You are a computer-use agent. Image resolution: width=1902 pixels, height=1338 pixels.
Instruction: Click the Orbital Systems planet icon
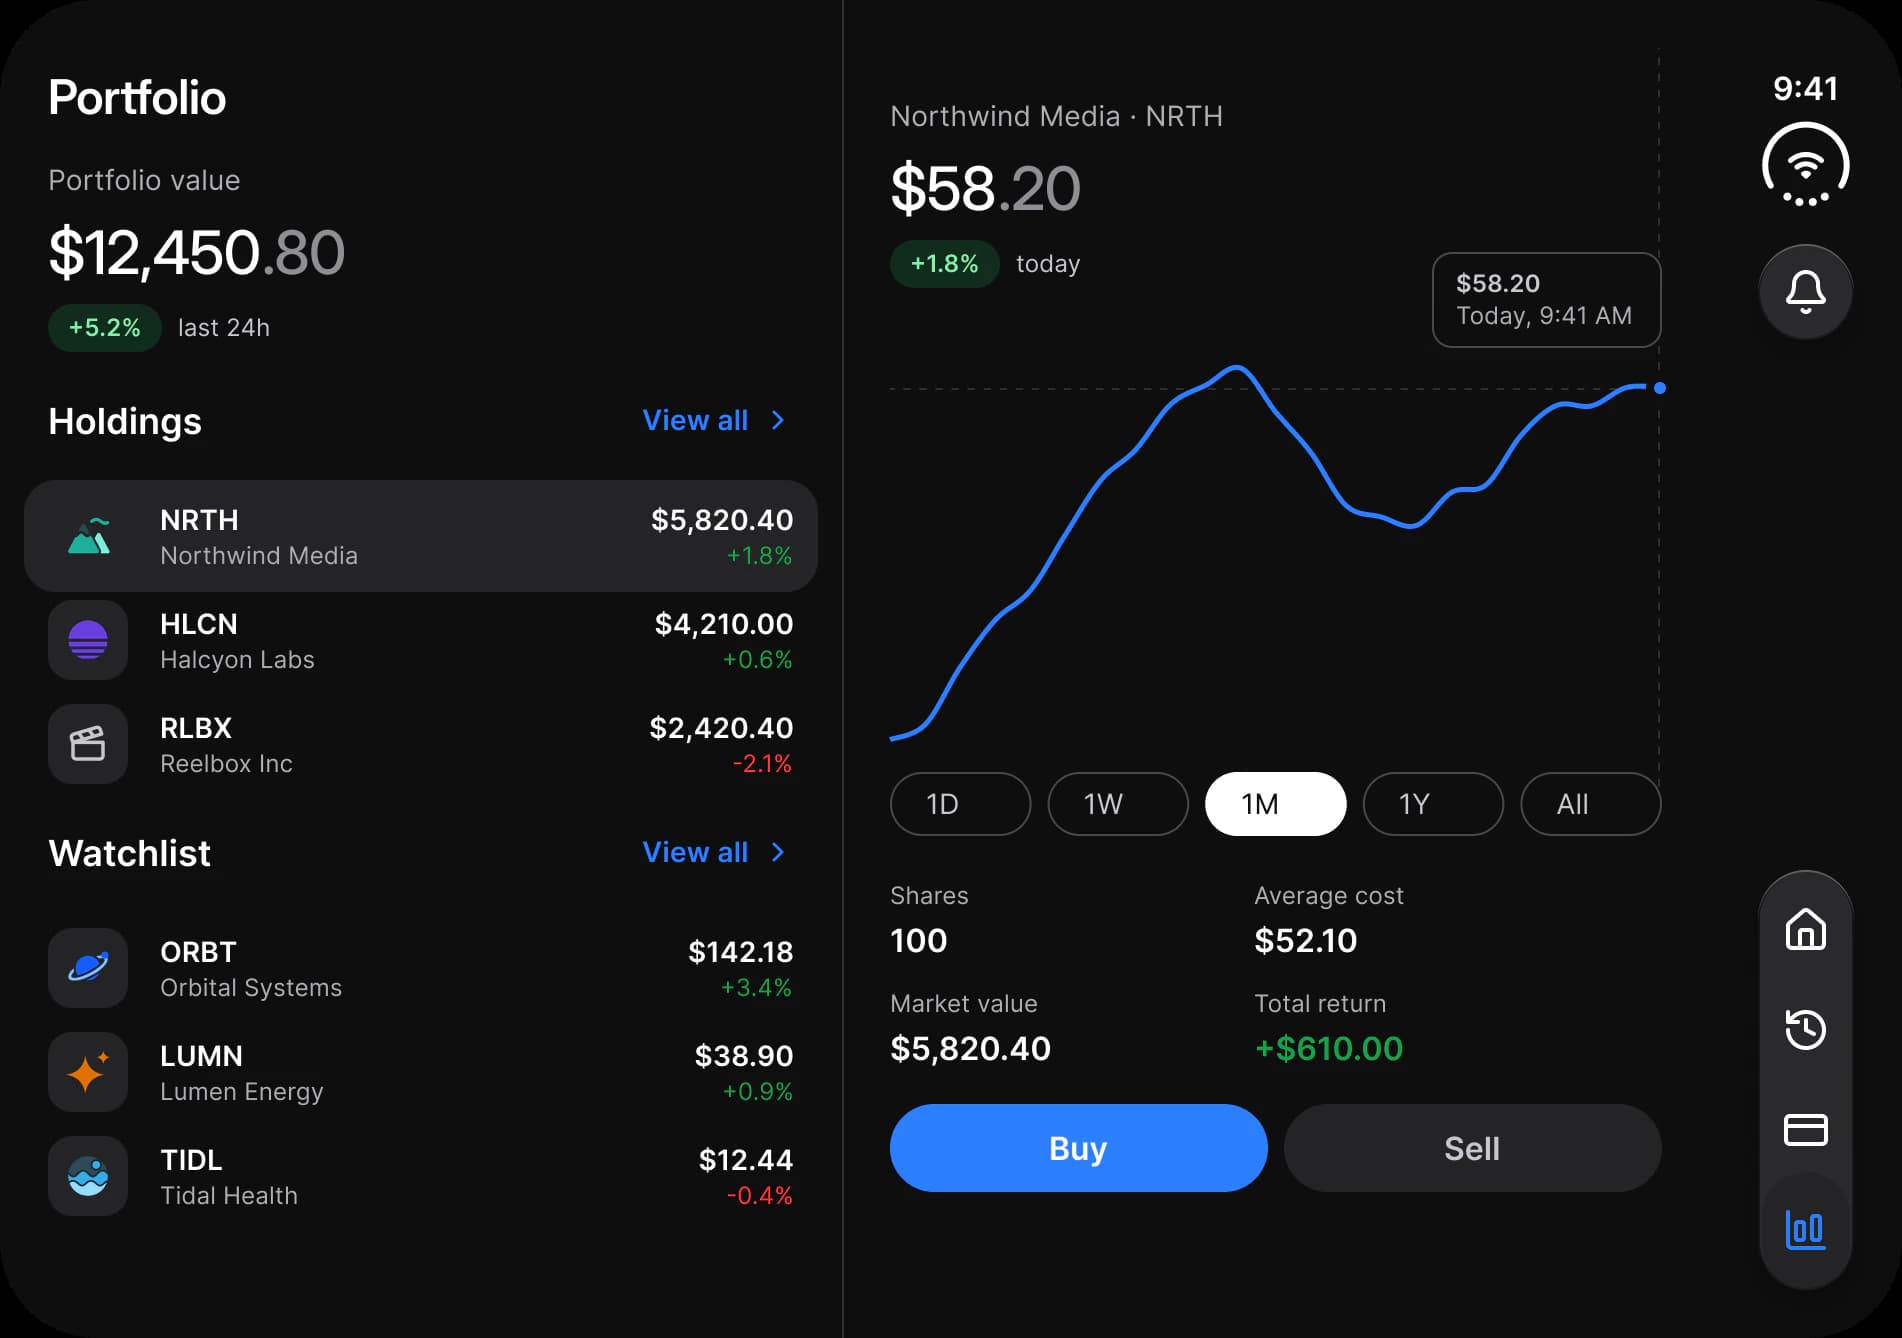click(x=88, y=968)
